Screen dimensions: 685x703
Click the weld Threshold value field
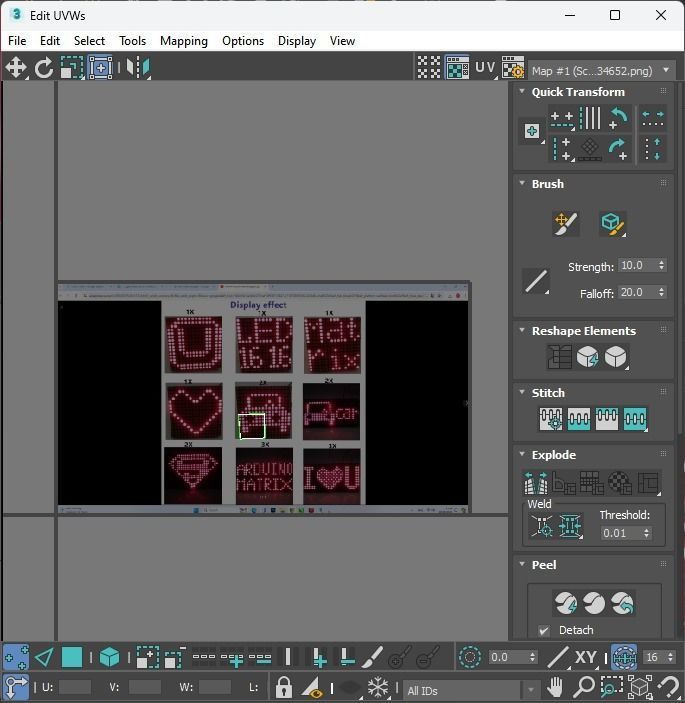point(622,533)
